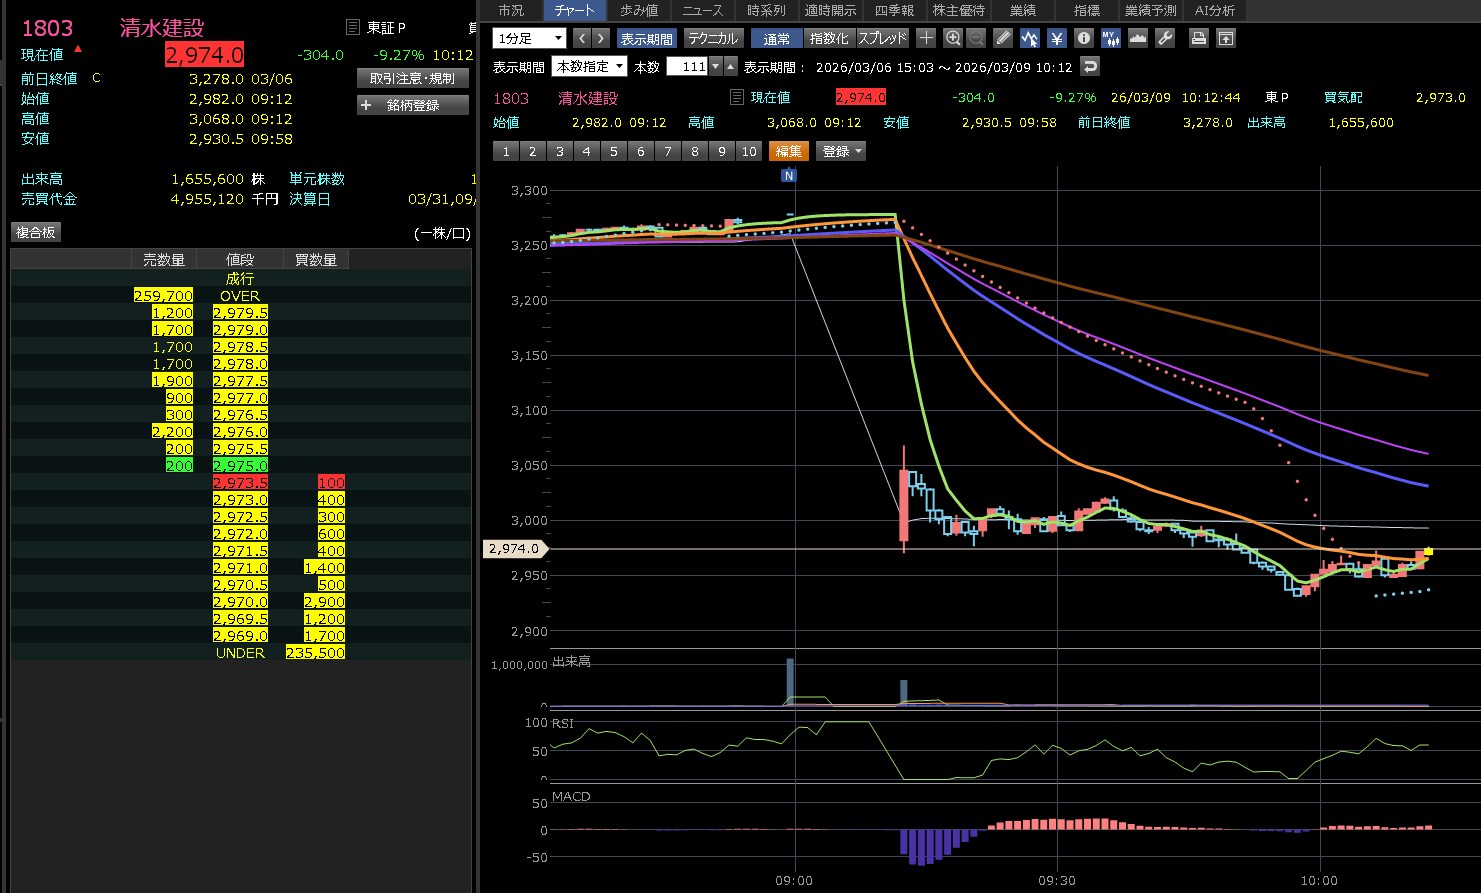Switch to the ニュース tab

702,10
